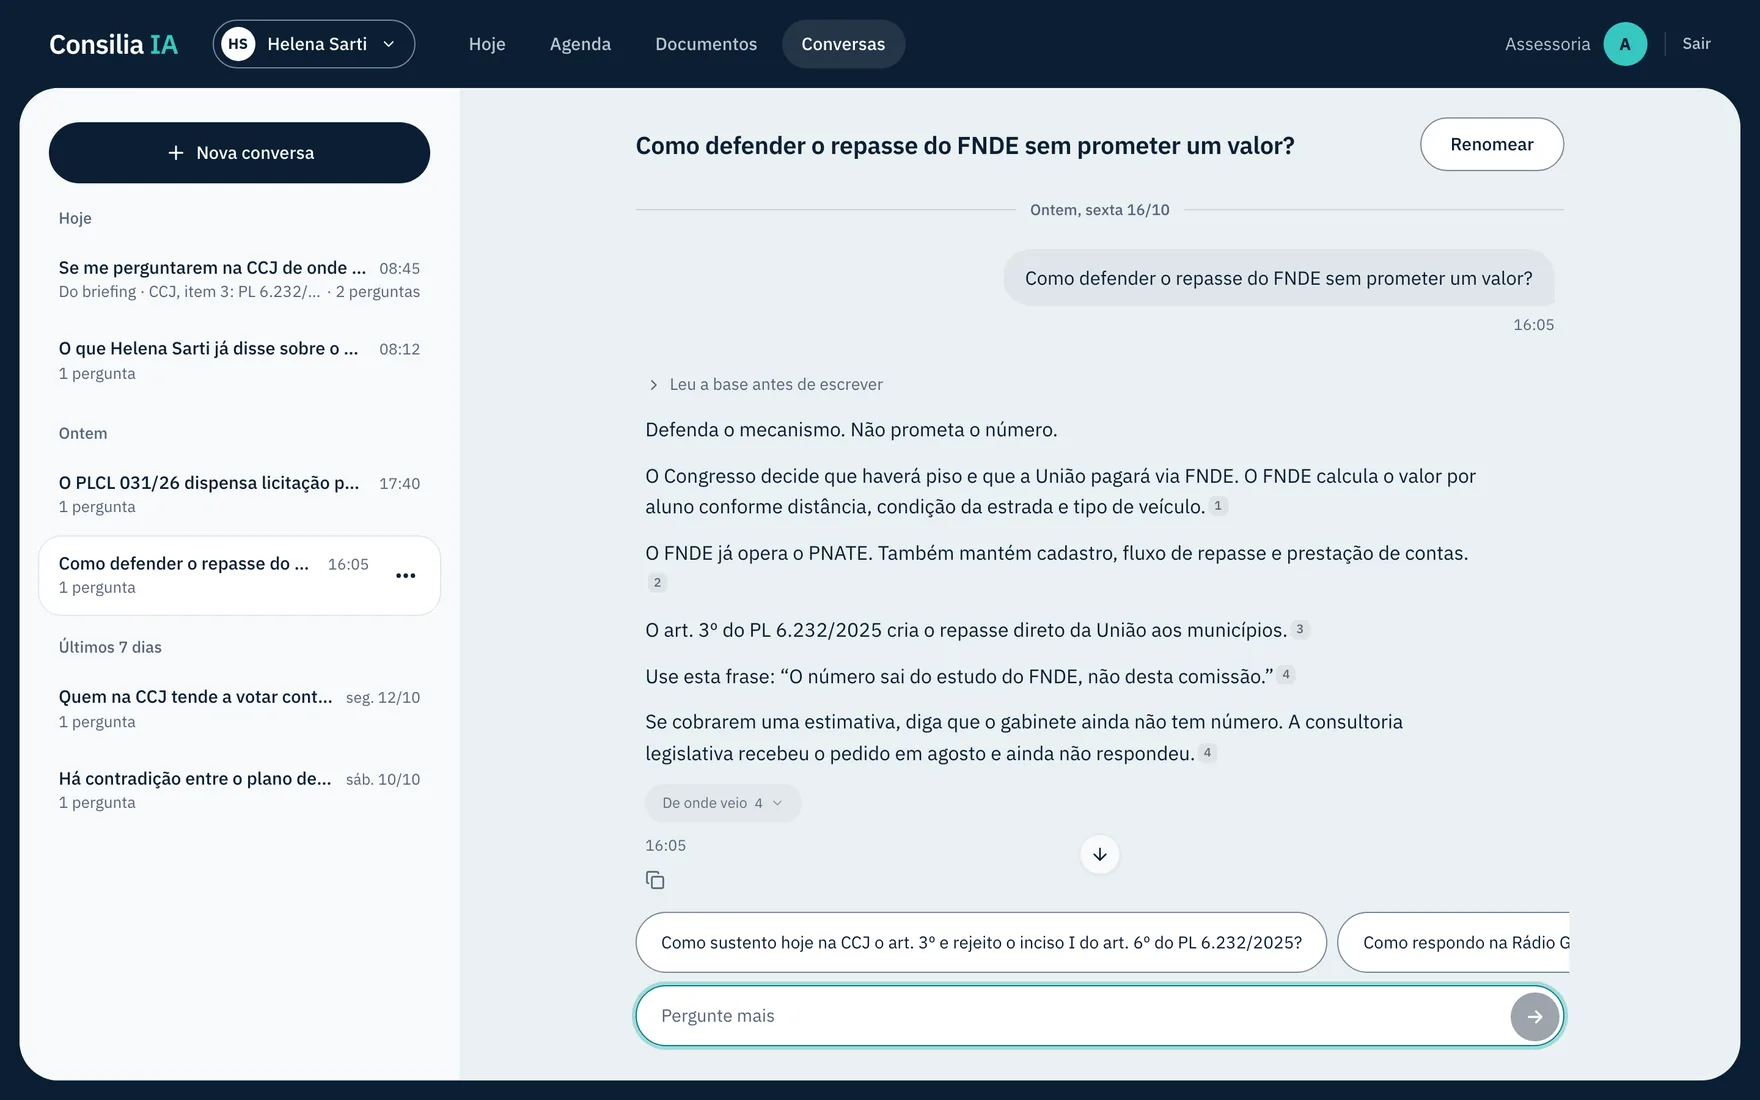
Task: Click the Assessoria label
Action: pos(1547,44)
